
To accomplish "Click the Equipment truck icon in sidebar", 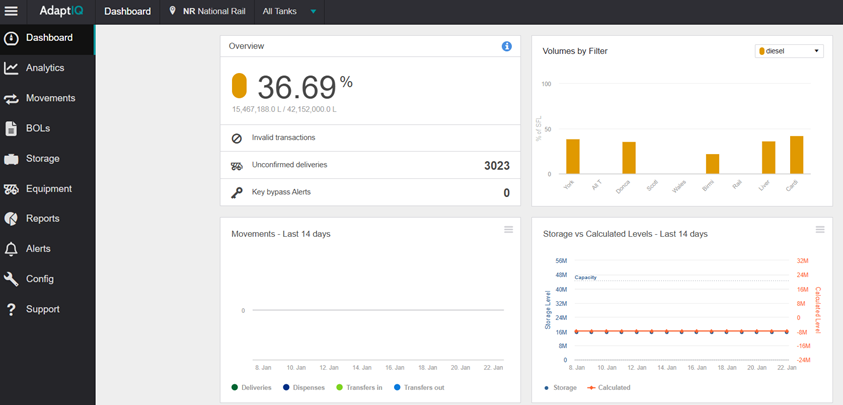I will click(11, 189).
